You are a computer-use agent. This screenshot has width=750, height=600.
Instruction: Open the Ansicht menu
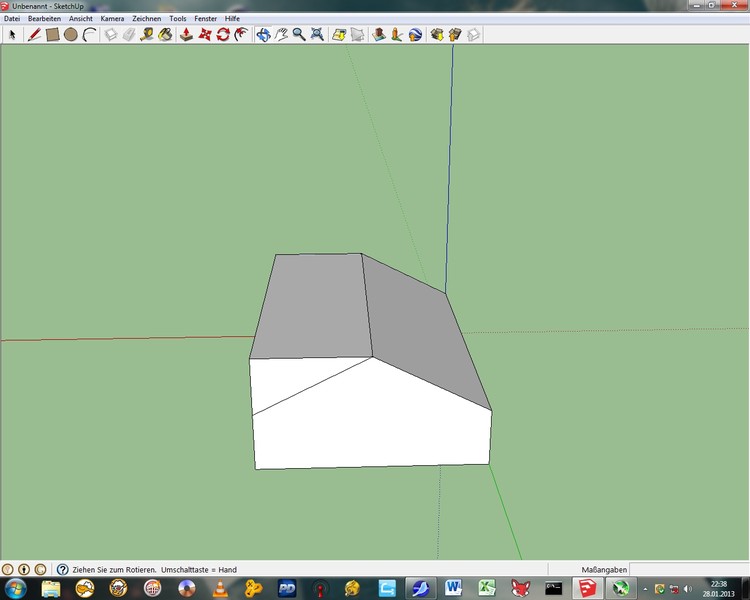pyautogui.click(x=81, y=19)
